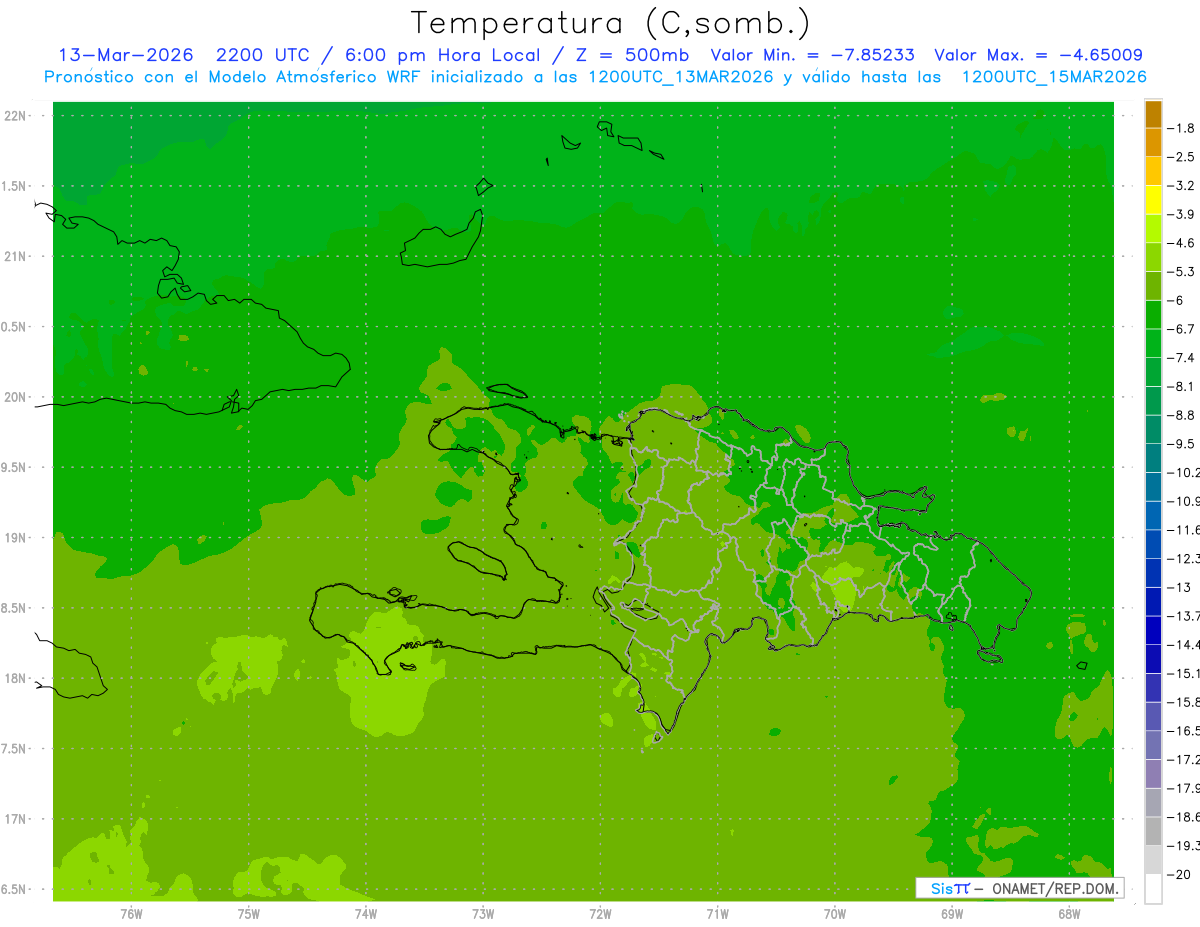The image size is (1200, 927).
Task: Click the '18N' latitude label
Action: [14, 678]
